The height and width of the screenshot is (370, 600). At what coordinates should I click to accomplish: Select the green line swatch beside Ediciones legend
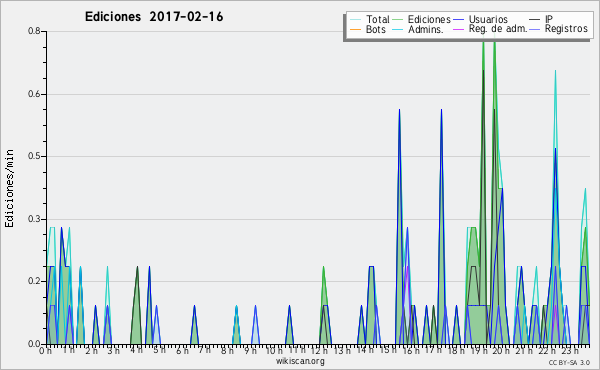point(398,20)
